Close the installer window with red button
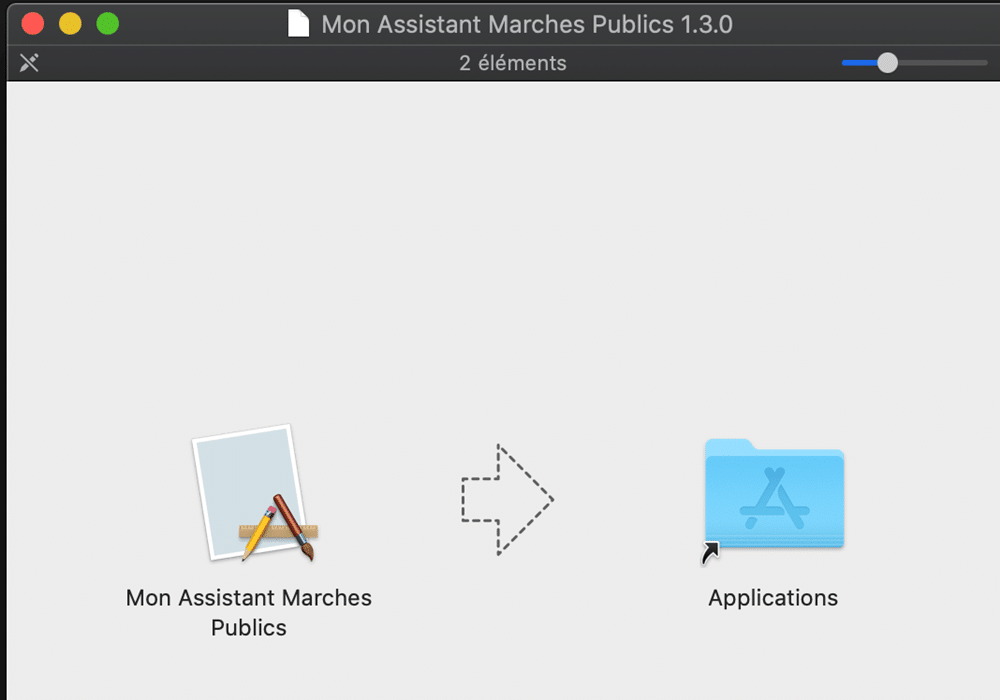The width and height of the screenshot is (1000, 700). click(x=33, y=24)
